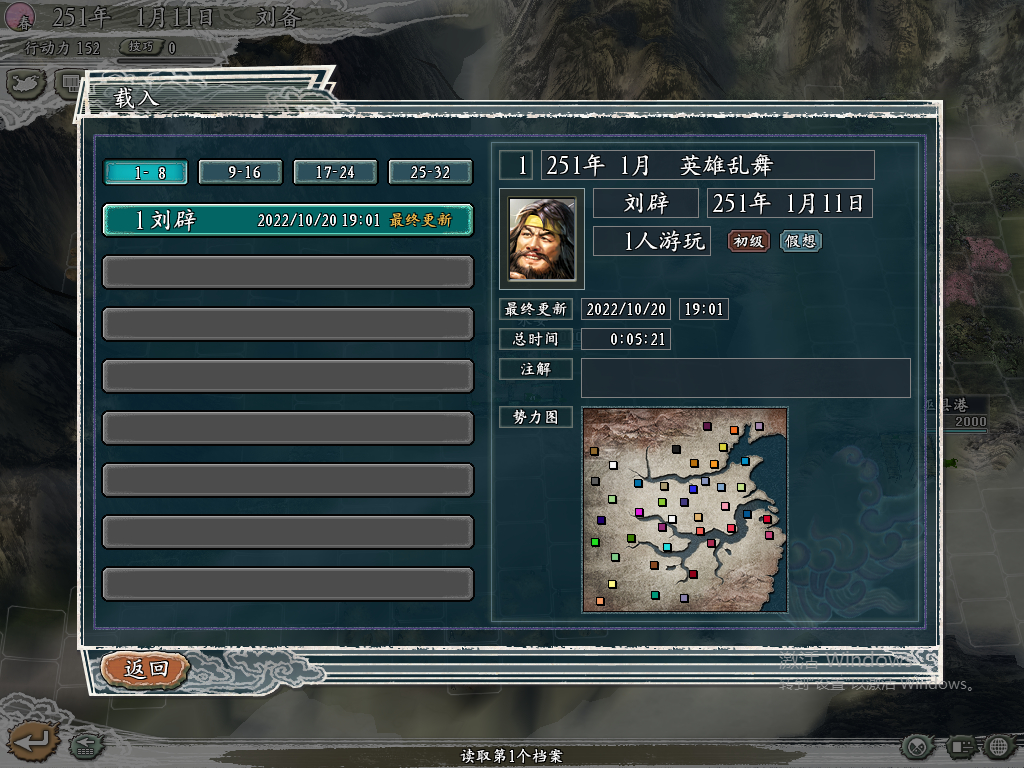Click the globe icon in the bottom-right corner

[x=999, y=746]
